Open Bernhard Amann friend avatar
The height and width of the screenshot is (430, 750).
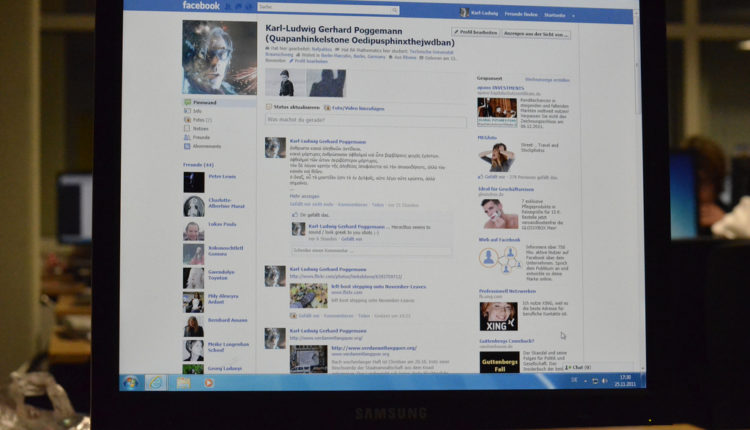pos(193,326)
